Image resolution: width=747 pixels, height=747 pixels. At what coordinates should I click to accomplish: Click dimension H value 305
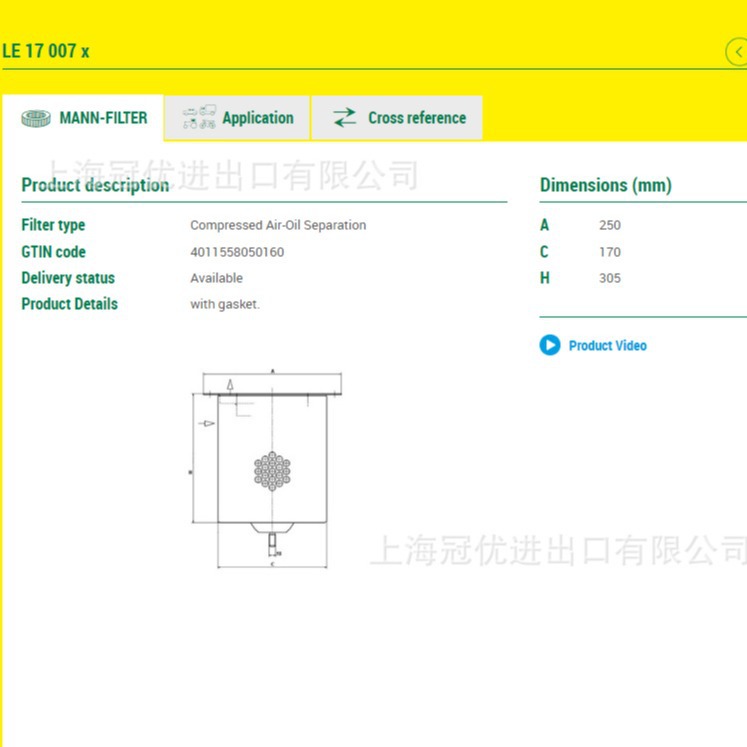pos(610,278)
